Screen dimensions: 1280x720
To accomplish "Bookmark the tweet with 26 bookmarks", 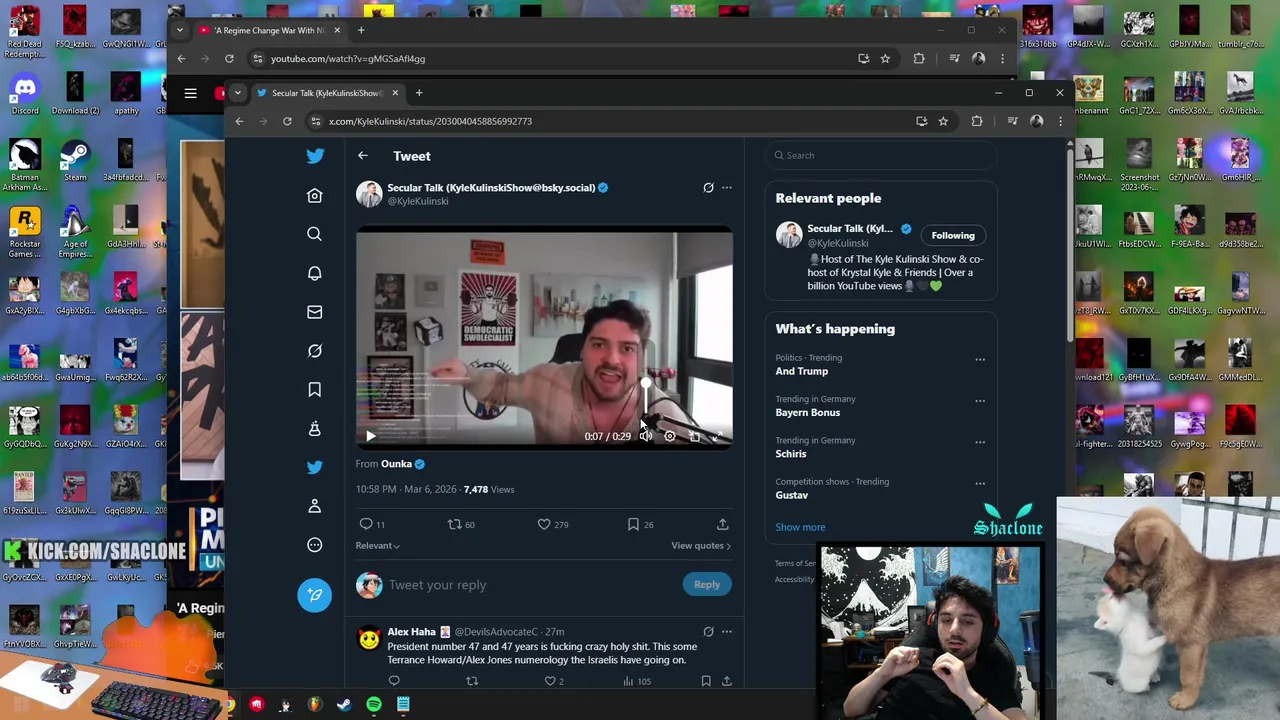I will point(633,524).
